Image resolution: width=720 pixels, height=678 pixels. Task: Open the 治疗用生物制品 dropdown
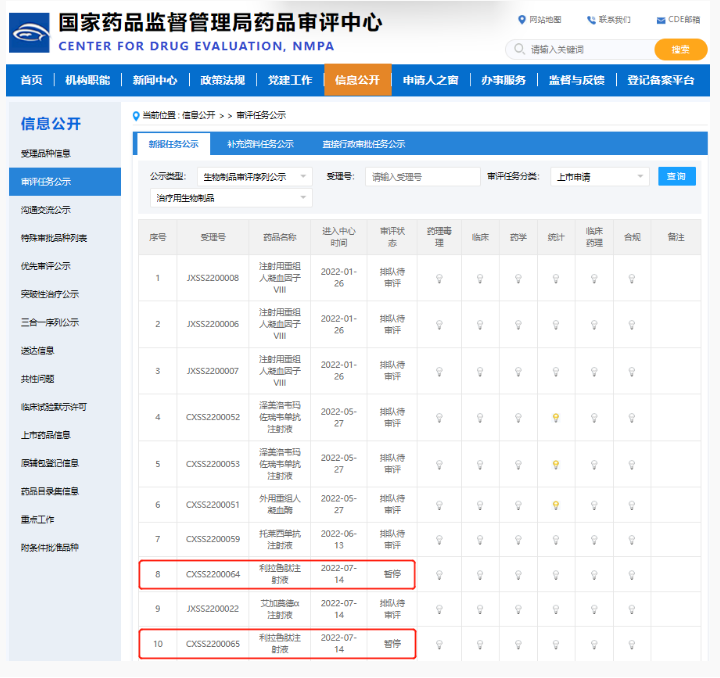coord(231,198)
